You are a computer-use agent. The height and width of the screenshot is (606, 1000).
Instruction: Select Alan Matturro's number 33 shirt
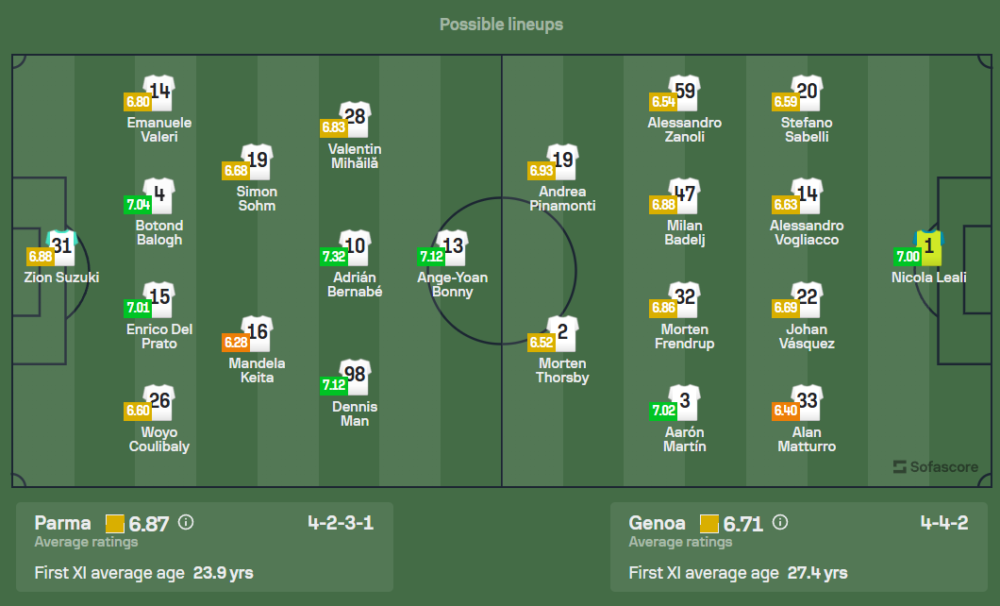coord(806,402)
